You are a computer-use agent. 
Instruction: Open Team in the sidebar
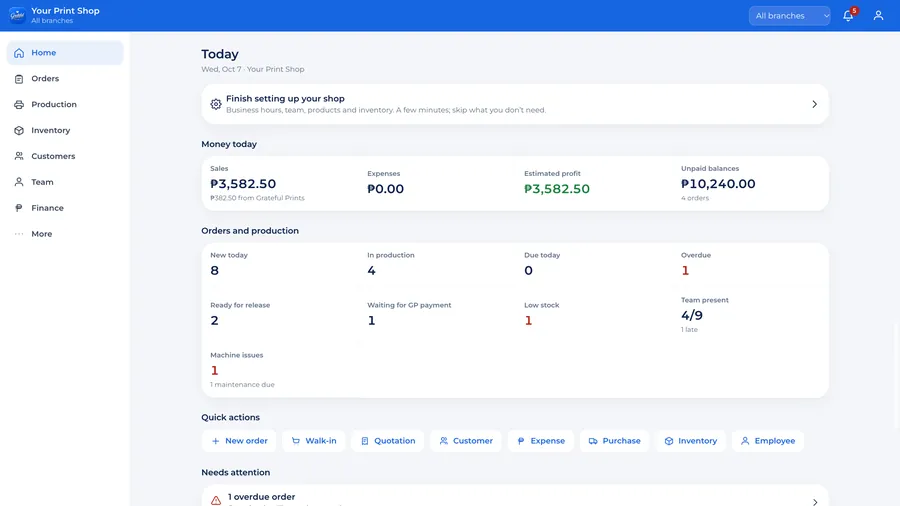click(x=65, y=182)
